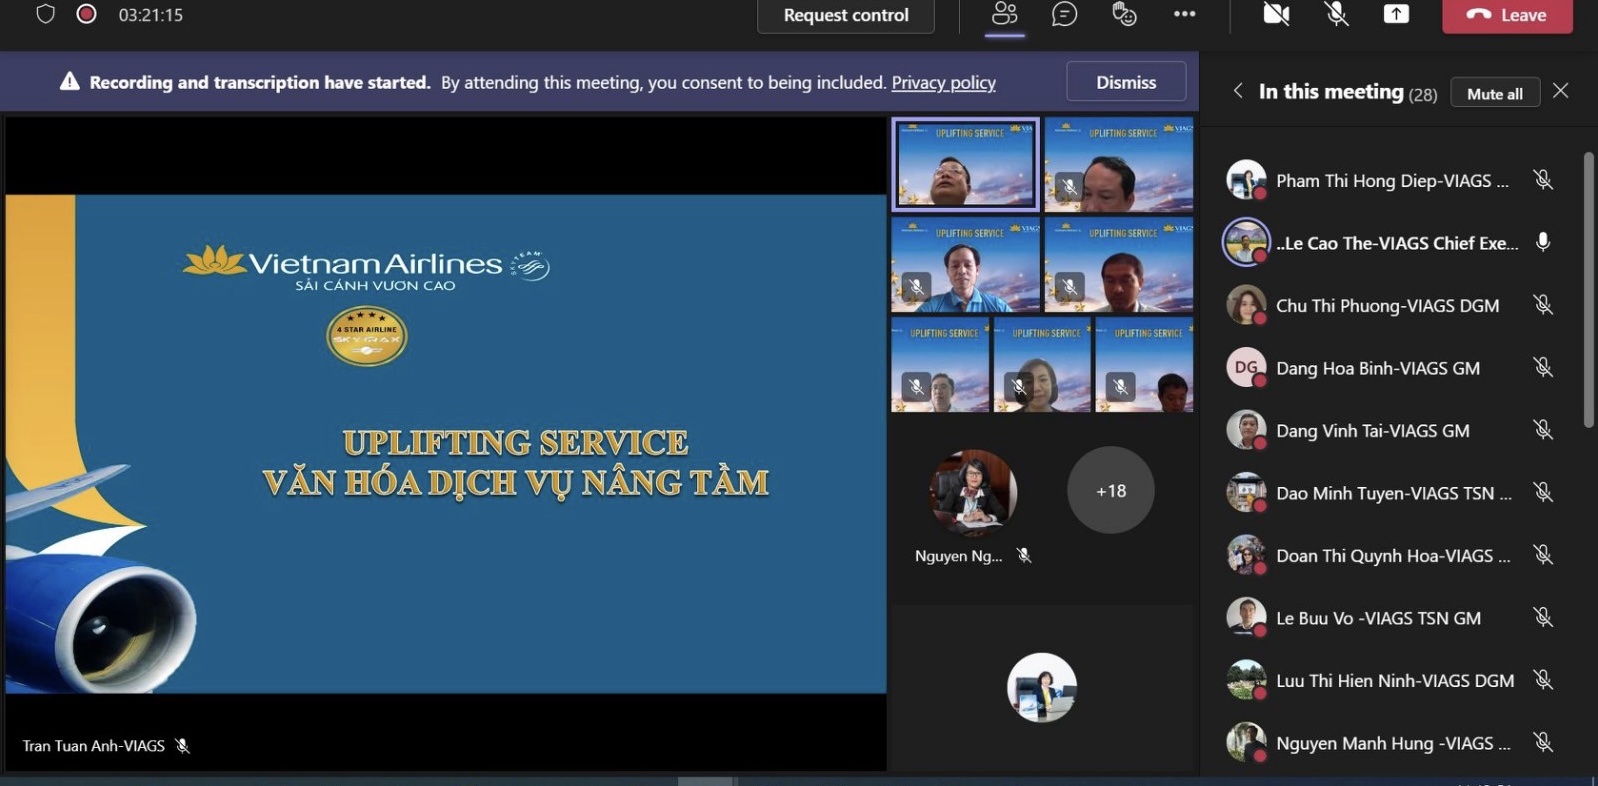This screenshot has width=1598, height=786.
Task: Click the shared Vietnam Airlines slide
Action: (x=446, y=443)
